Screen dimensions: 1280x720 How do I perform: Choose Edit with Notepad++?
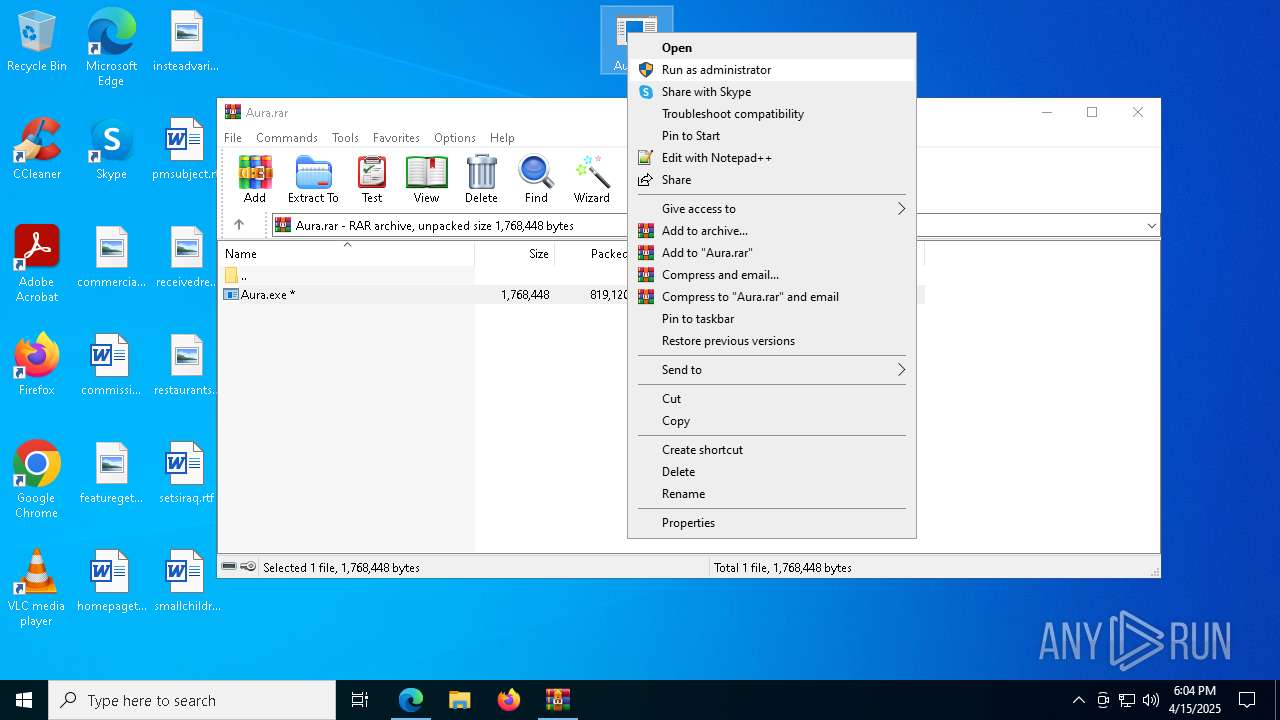tap(771, 158)
